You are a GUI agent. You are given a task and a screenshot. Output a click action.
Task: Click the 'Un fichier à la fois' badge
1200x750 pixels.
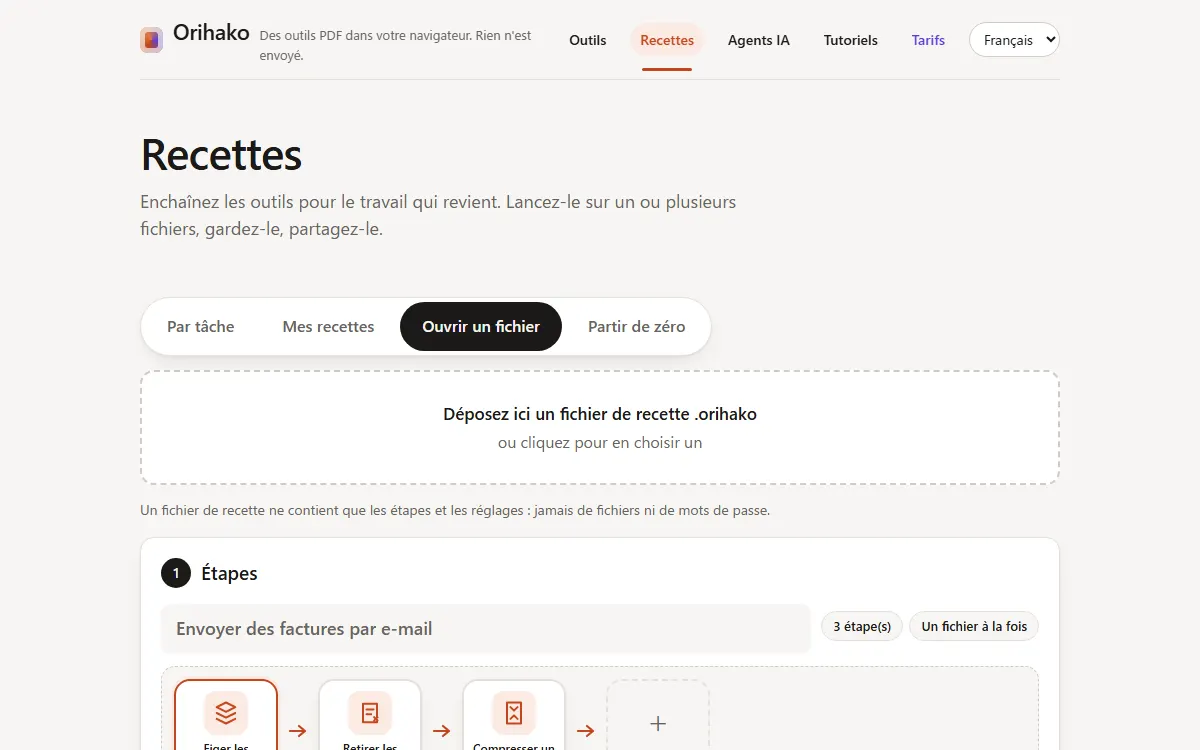pyautogui.click(x=974, y=626)
